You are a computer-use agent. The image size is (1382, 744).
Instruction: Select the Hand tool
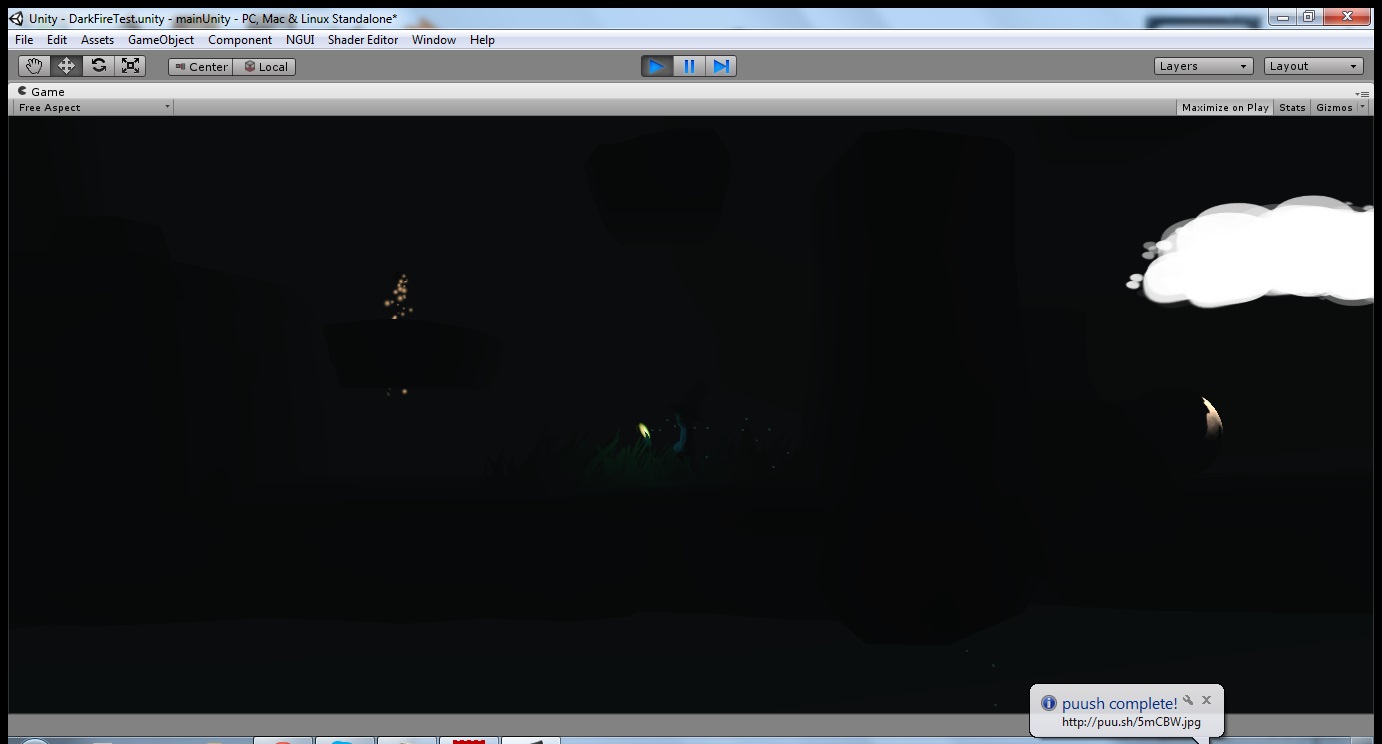tap(34, 66)
